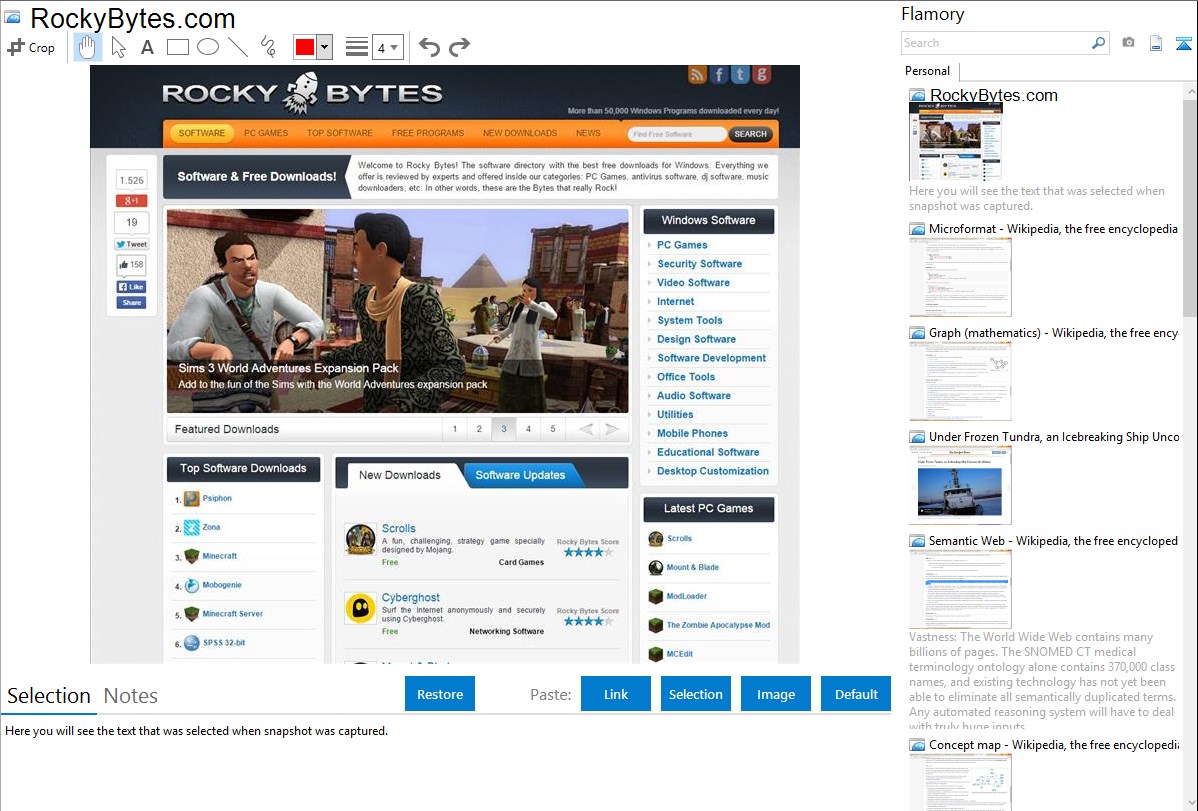The width and height of the screenshot is (1198, 811).
Task: Click the RSS feed icon on webpage
Action: [697, 74]
